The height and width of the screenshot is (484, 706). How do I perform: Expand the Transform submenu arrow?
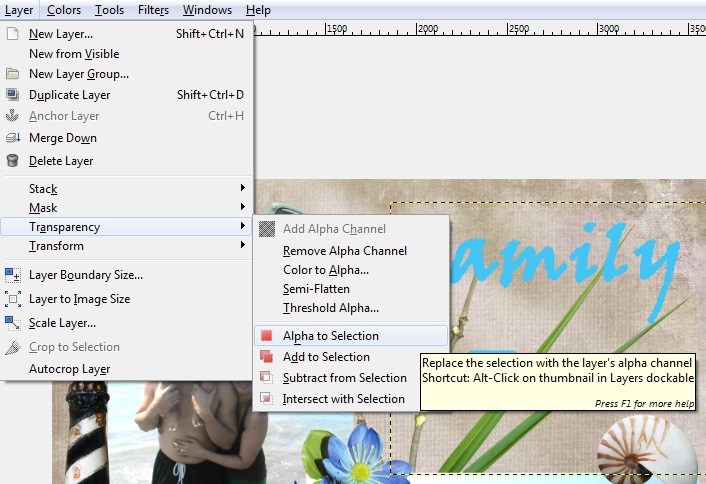[243, 244]
